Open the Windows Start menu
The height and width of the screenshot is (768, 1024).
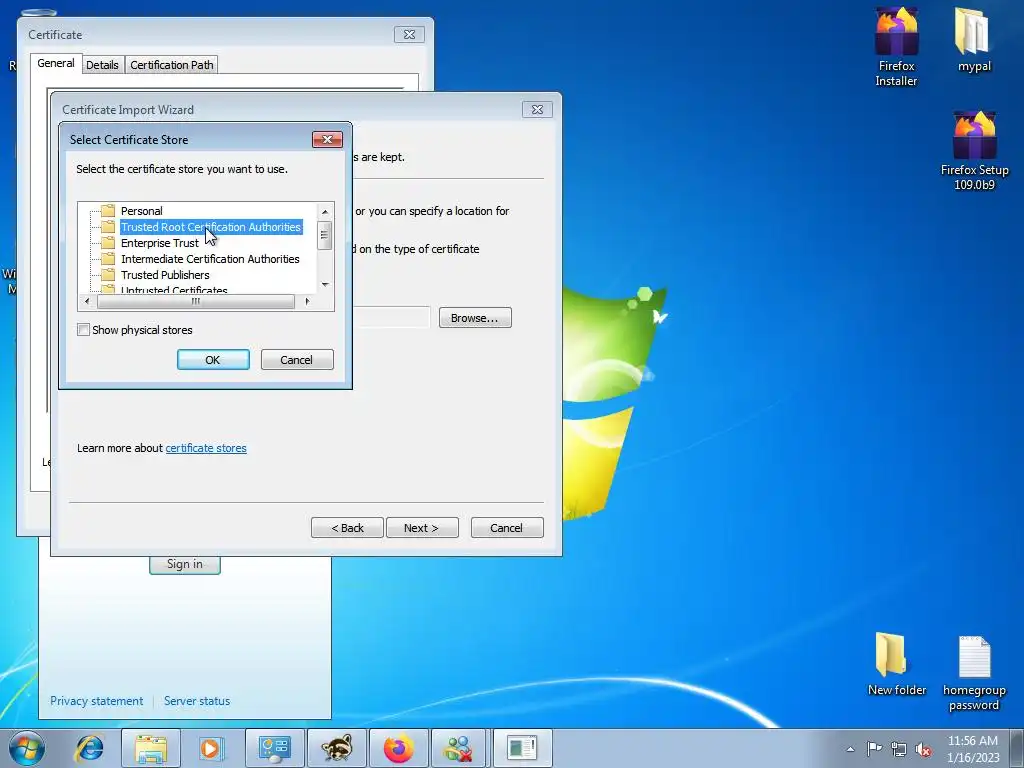tap(26, 748)
